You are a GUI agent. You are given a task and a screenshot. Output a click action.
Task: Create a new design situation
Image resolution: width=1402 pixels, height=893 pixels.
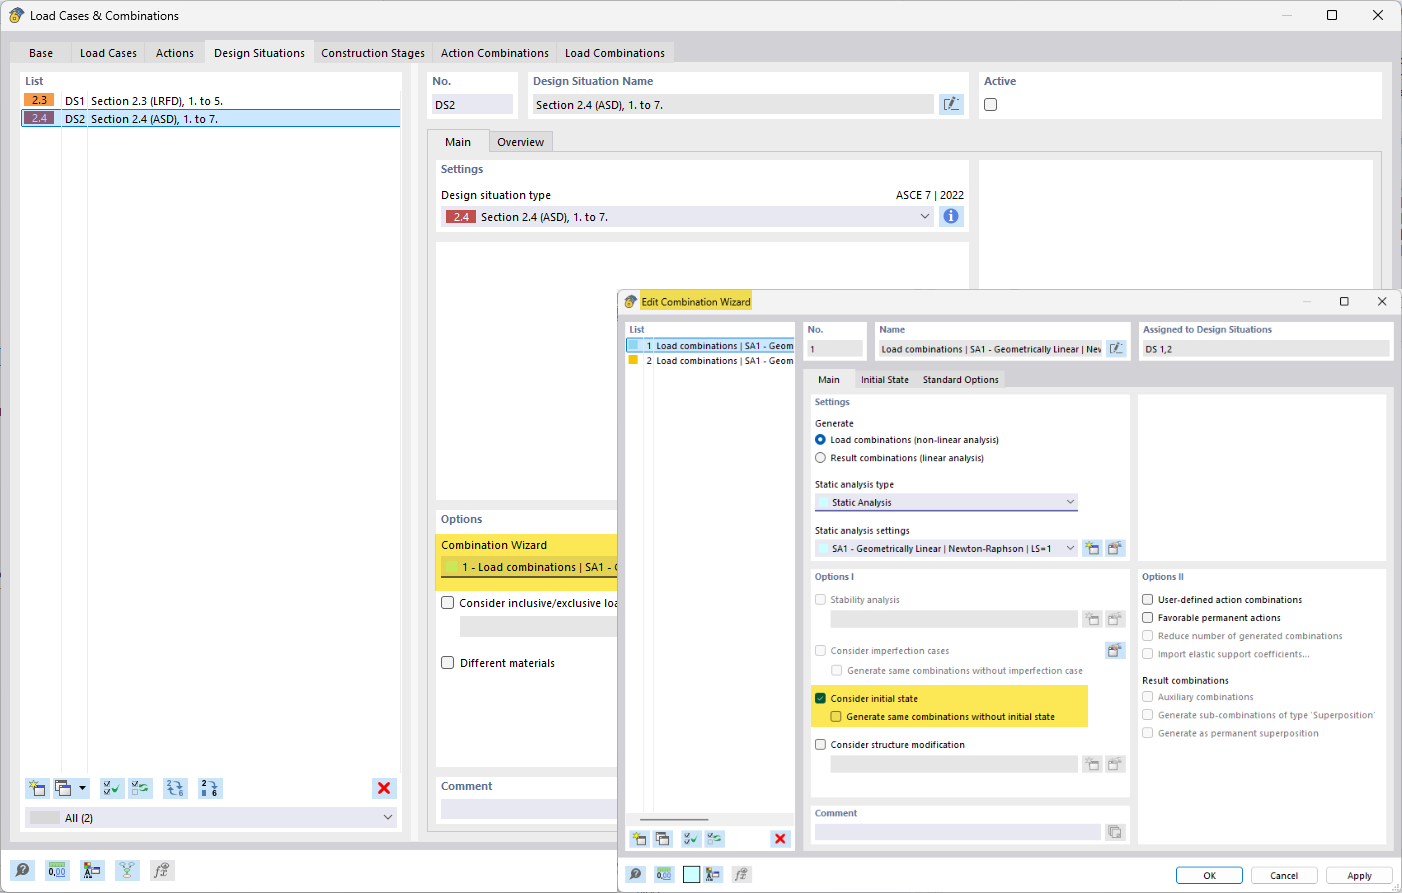point(37,788)
